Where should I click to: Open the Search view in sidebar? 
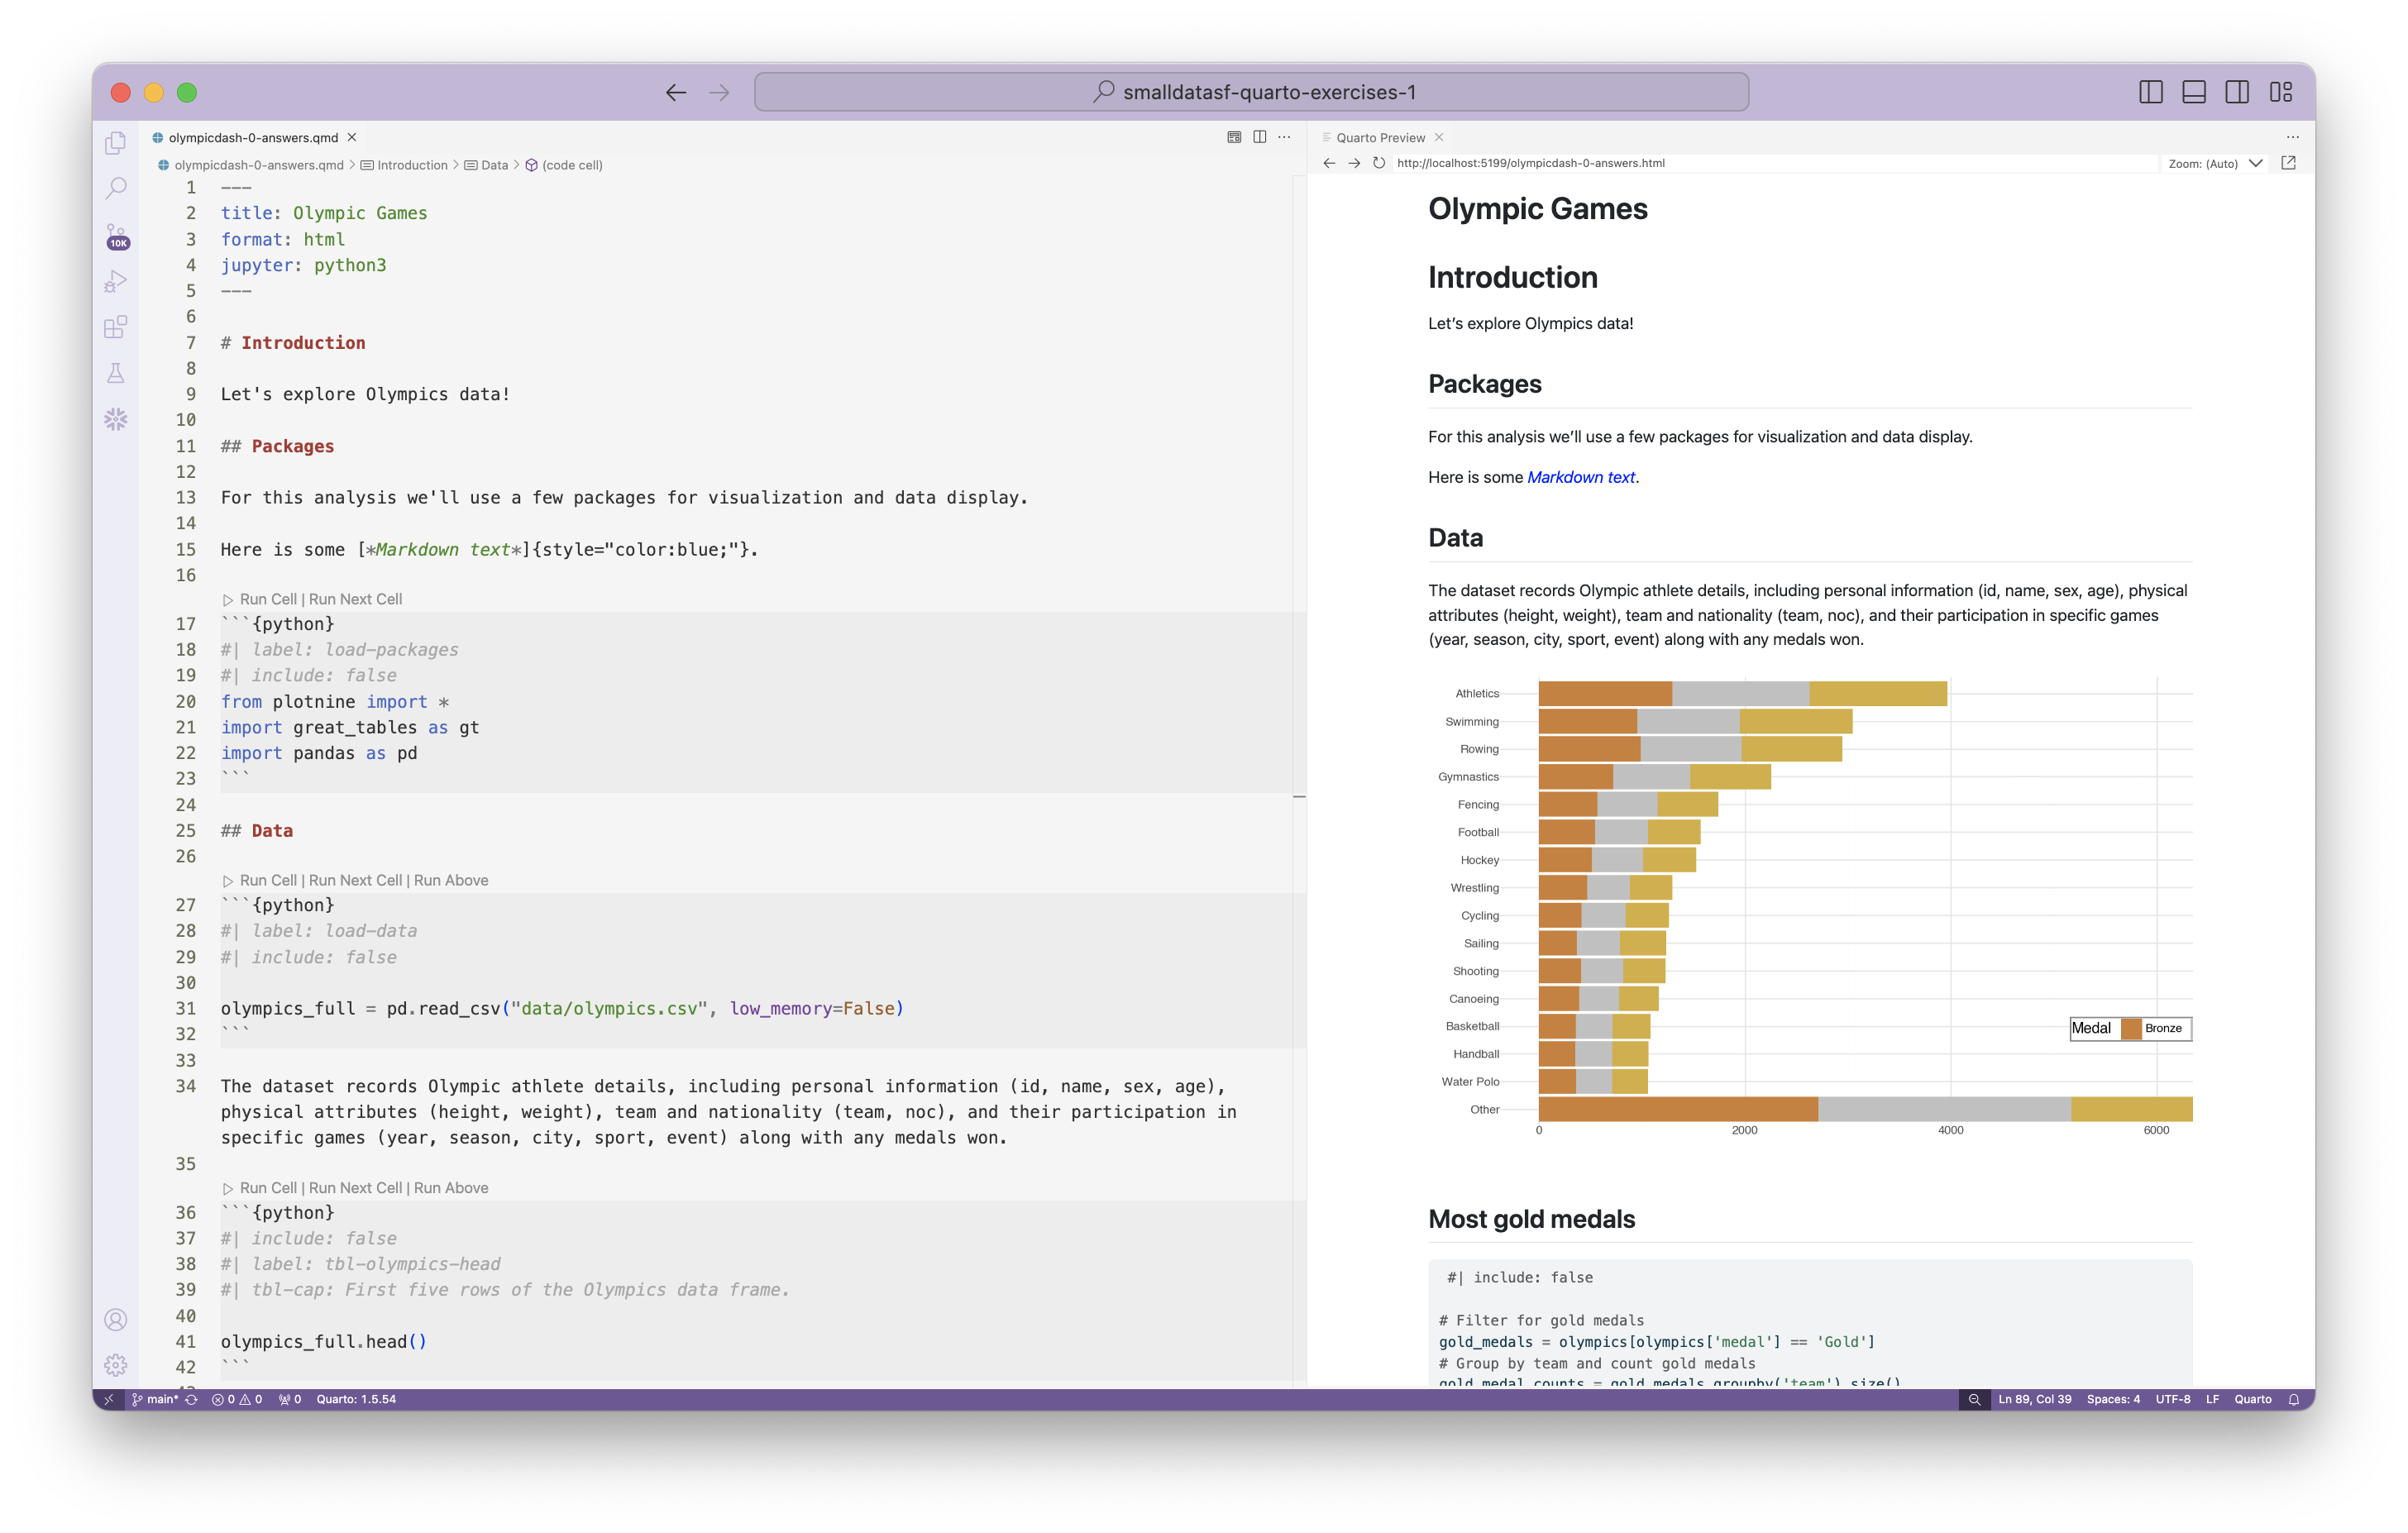click(116, 188)
